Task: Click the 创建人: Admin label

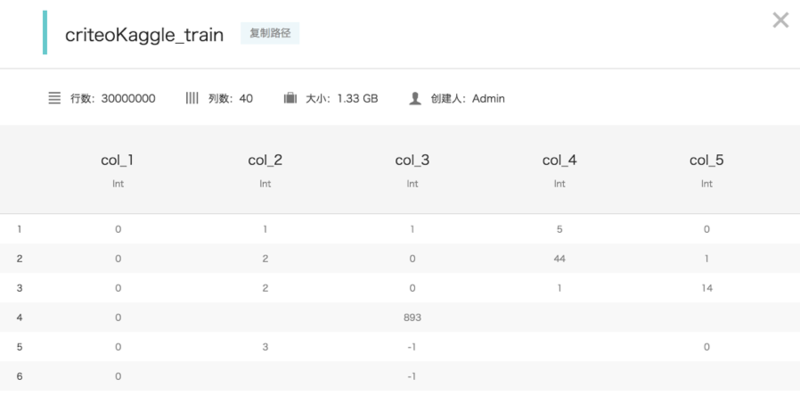Action: tap(468, 98)
